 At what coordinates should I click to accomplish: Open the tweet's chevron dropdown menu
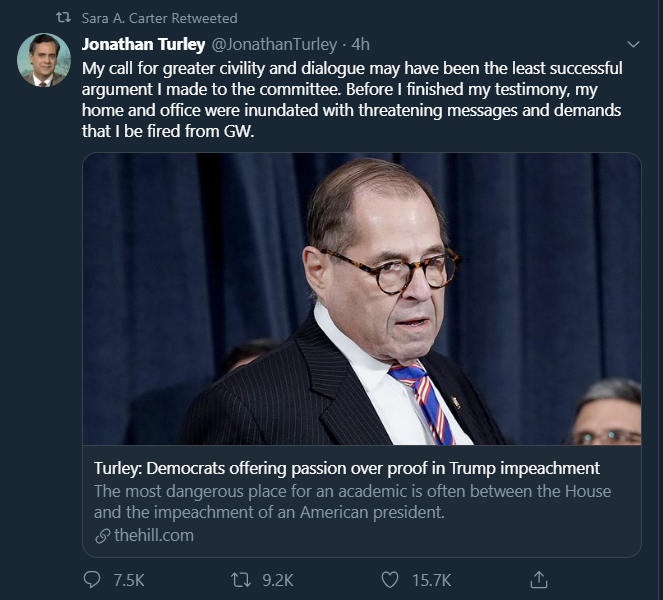(x=632, y=45)
